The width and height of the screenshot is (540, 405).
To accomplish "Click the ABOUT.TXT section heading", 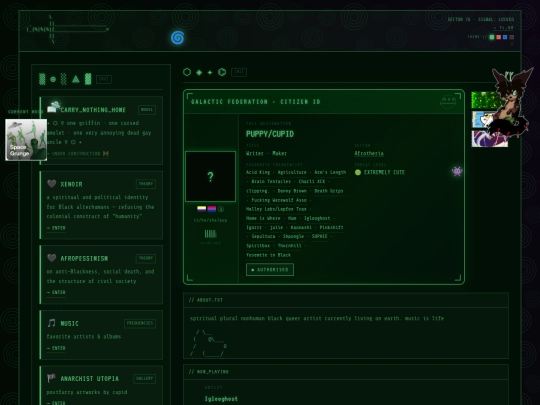I will [x=206, y=300].
